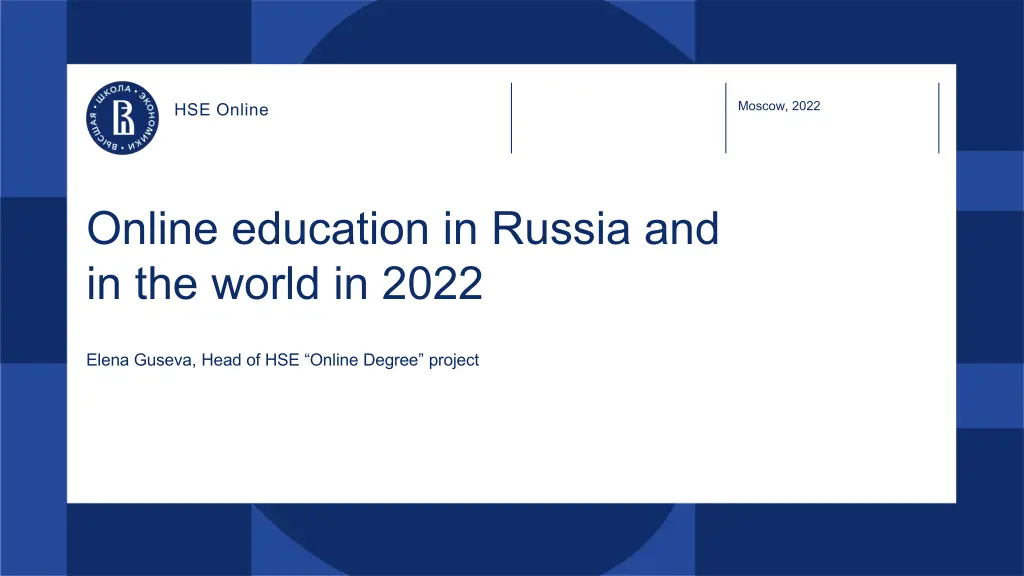This screenshot has height=576, width=1024.
Task: Select the title line "in the world in 2022"
Action: click(285, 285)
